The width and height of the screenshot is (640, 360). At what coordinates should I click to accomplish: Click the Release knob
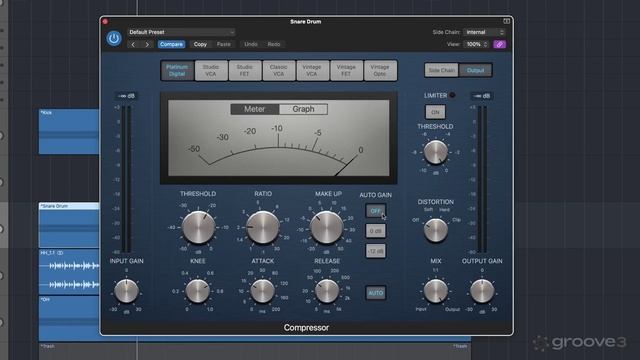[327, 291]
